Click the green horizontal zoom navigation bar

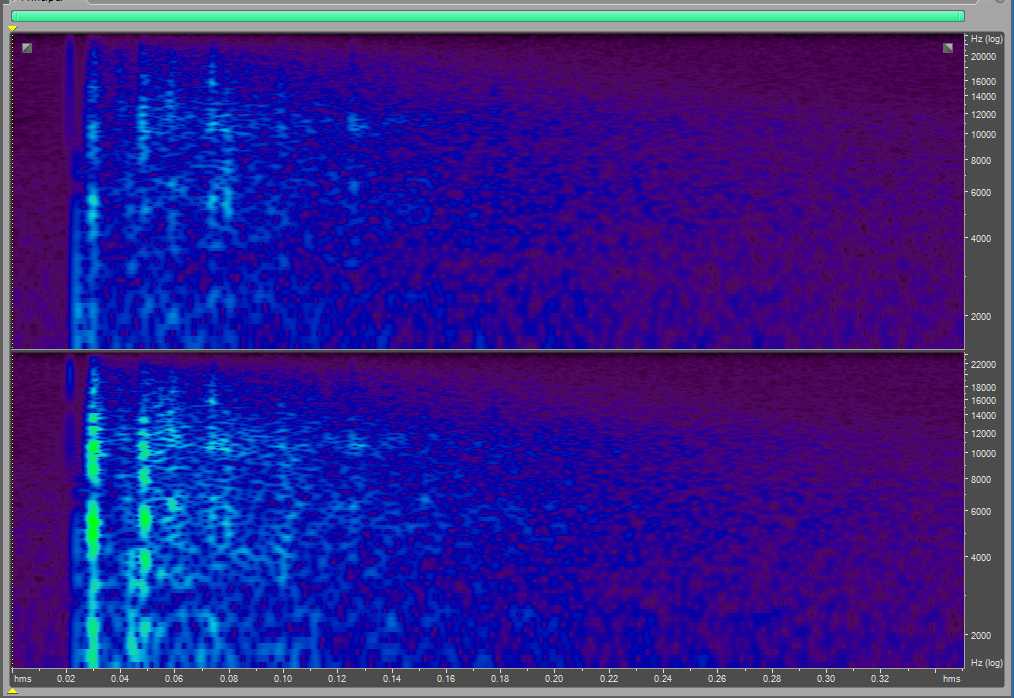488,16
